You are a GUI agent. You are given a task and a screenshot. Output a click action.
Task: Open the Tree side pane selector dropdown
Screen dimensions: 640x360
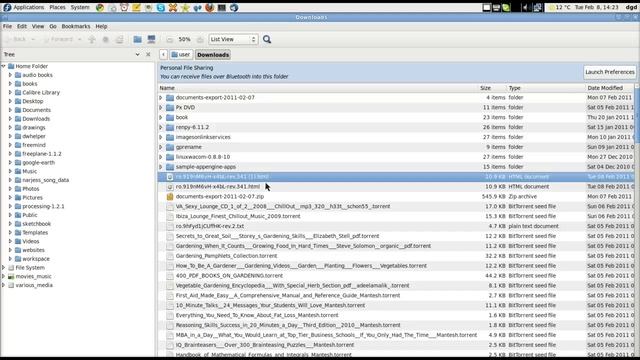137,54
